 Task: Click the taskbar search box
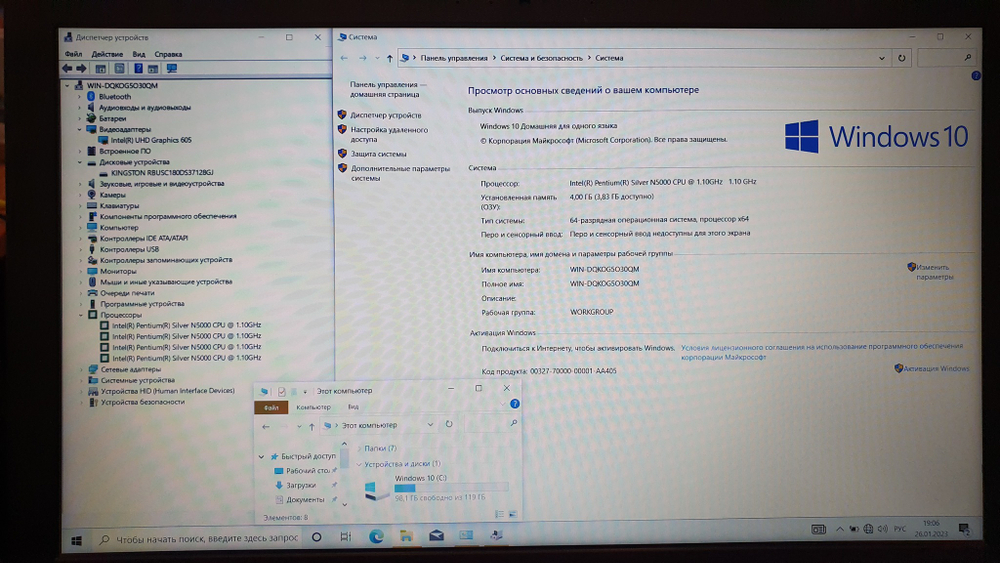tap(199, 539)
